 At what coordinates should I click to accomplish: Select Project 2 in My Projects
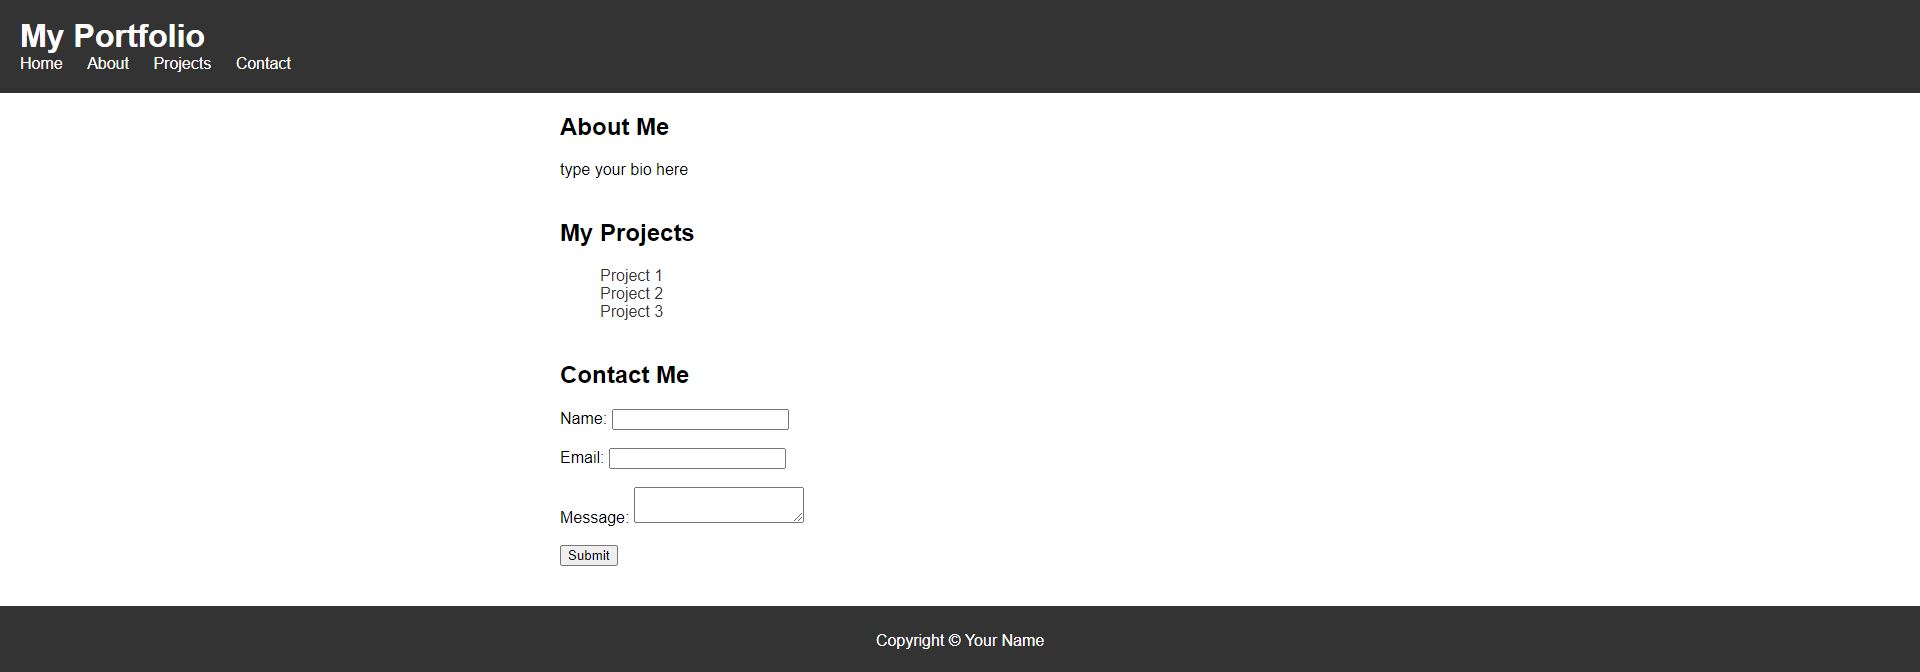pos(631,293)
